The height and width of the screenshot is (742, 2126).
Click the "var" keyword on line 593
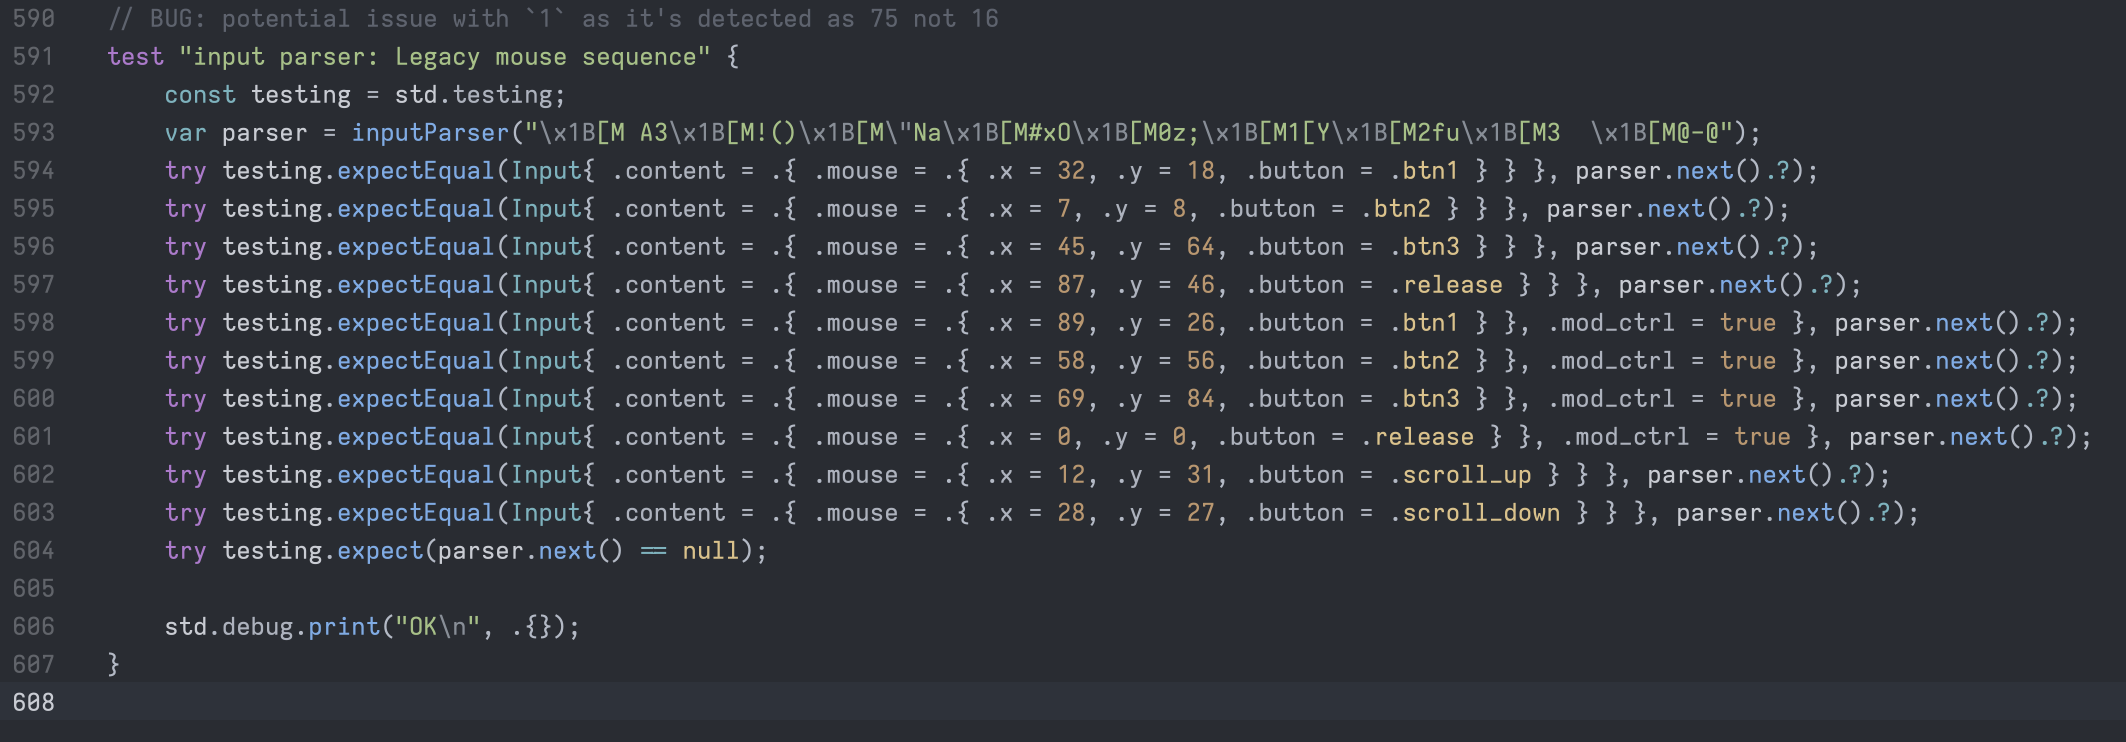coord(186,133)
